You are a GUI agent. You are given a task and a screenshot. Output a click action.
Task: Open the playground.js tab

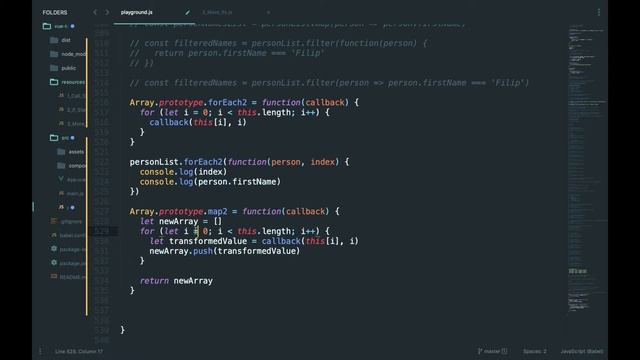[x=136, y=12]
